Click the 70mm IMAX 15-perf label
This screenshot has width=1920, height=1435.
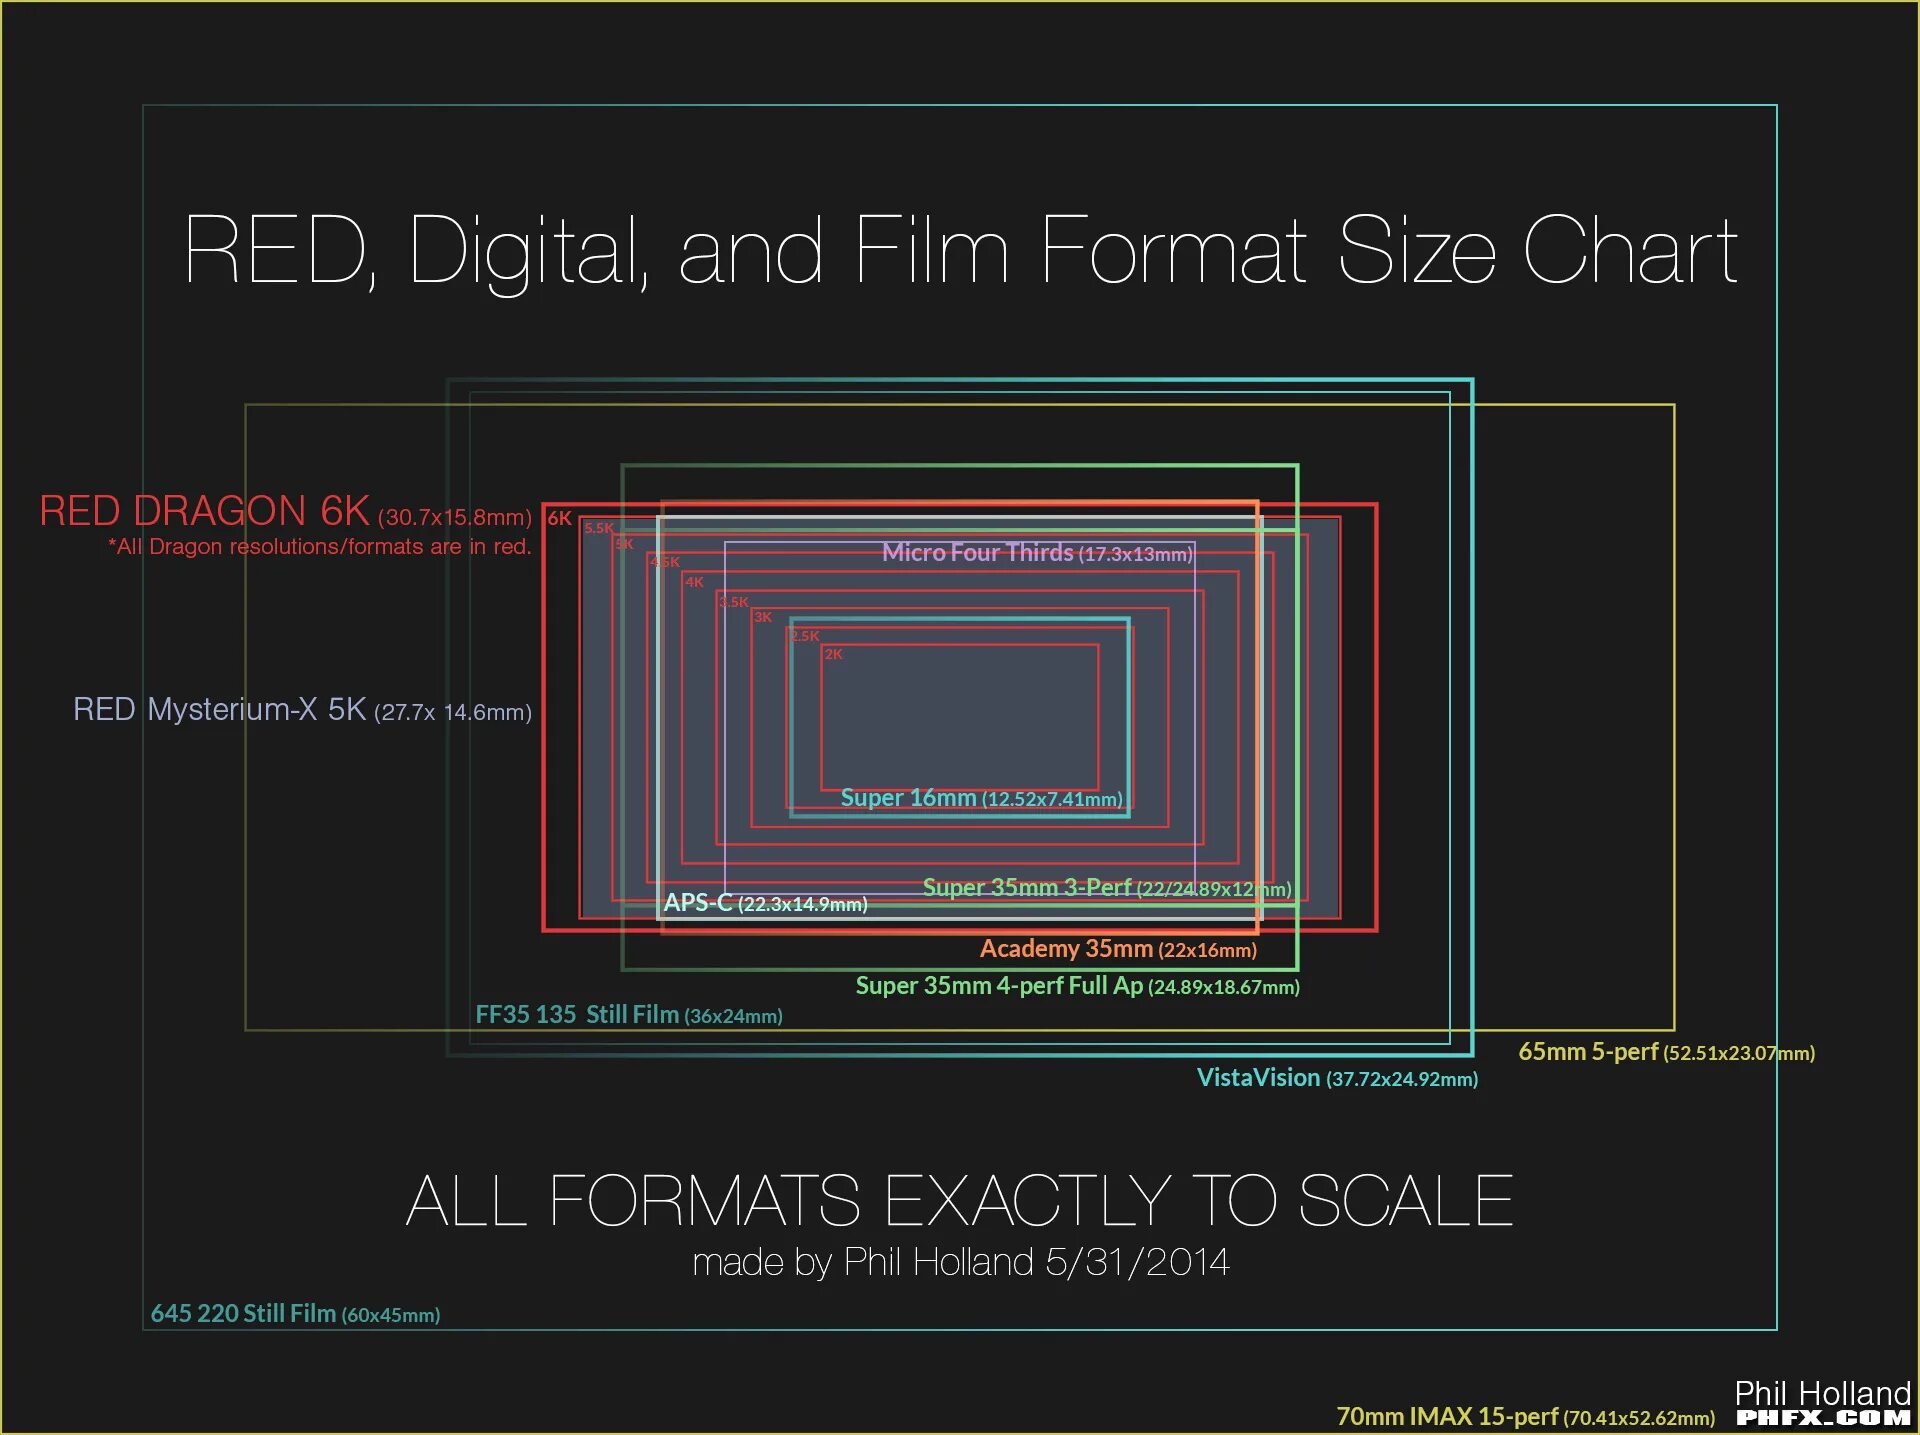(1525, 1417)
